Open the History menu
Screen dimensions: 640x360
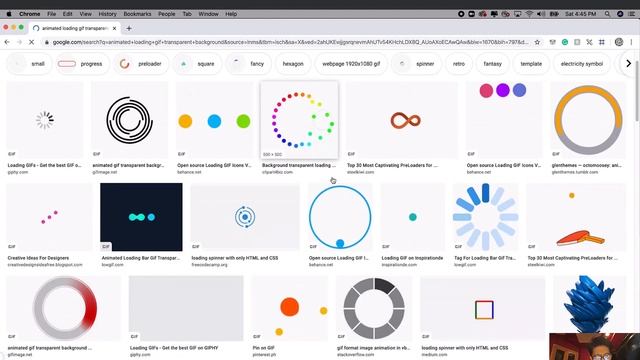pyautogui.click(x=107, y=14)
